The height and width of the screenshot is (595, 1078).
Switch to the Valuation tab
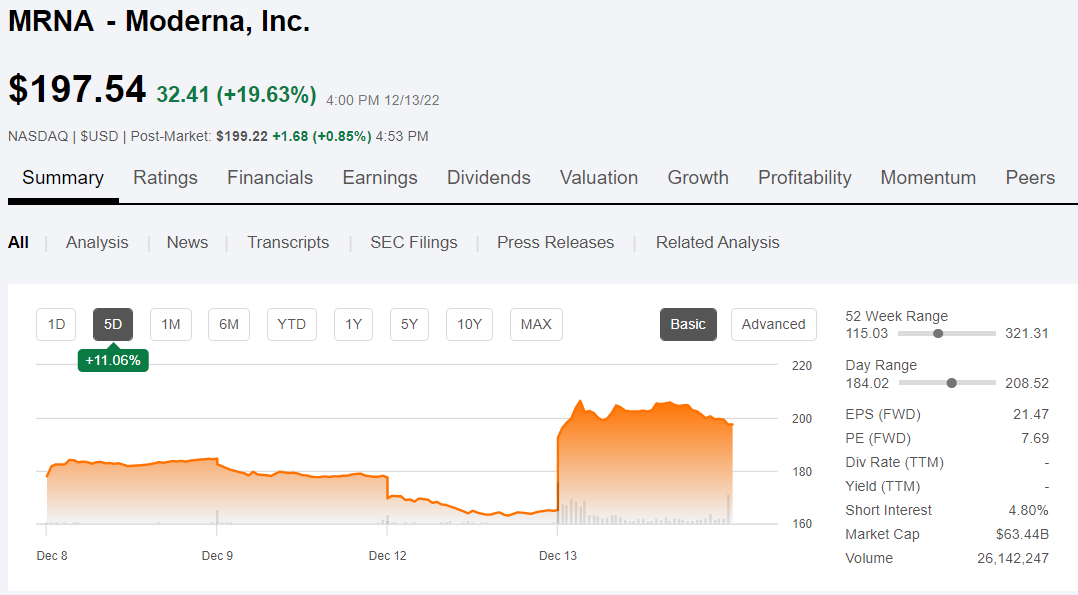click(599, 178)
